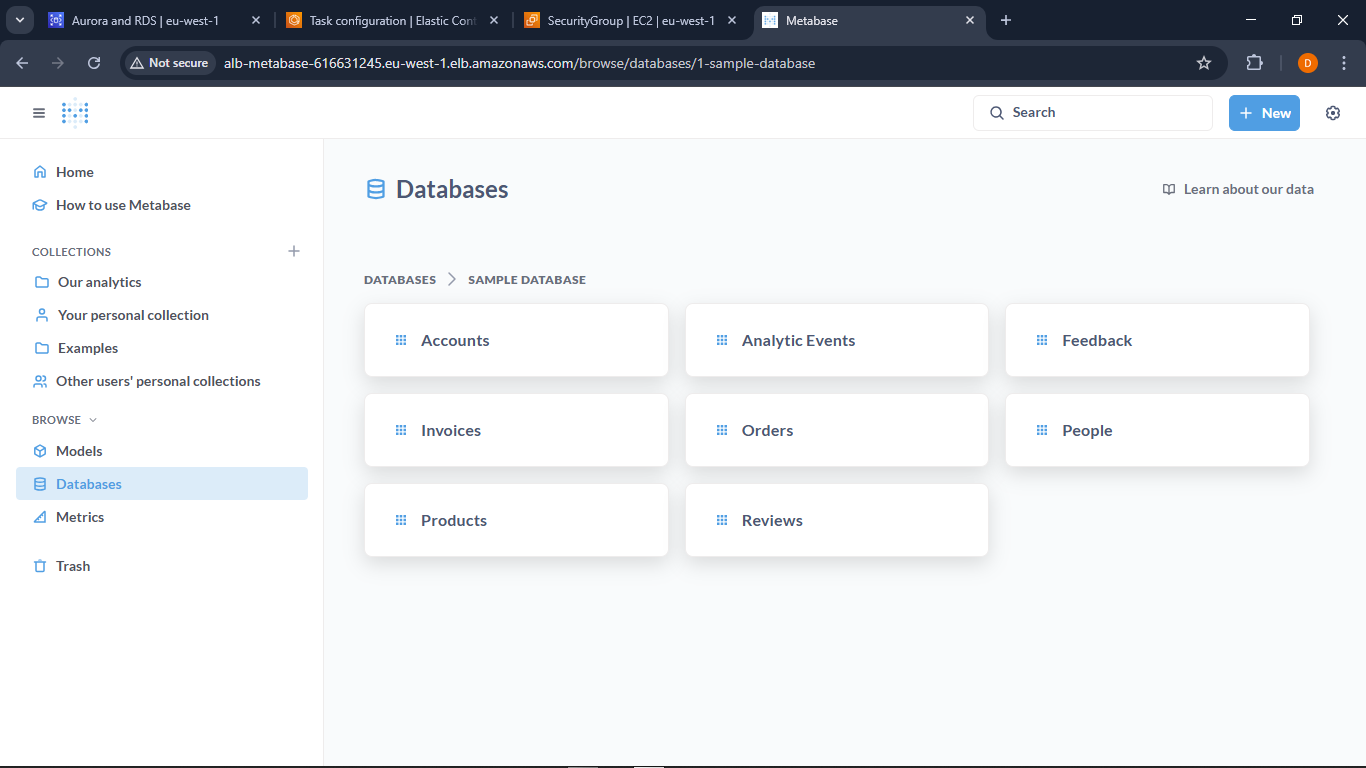Screen dimensions: 1366x768
Task: Open the Orders table card
Action: 836,430
